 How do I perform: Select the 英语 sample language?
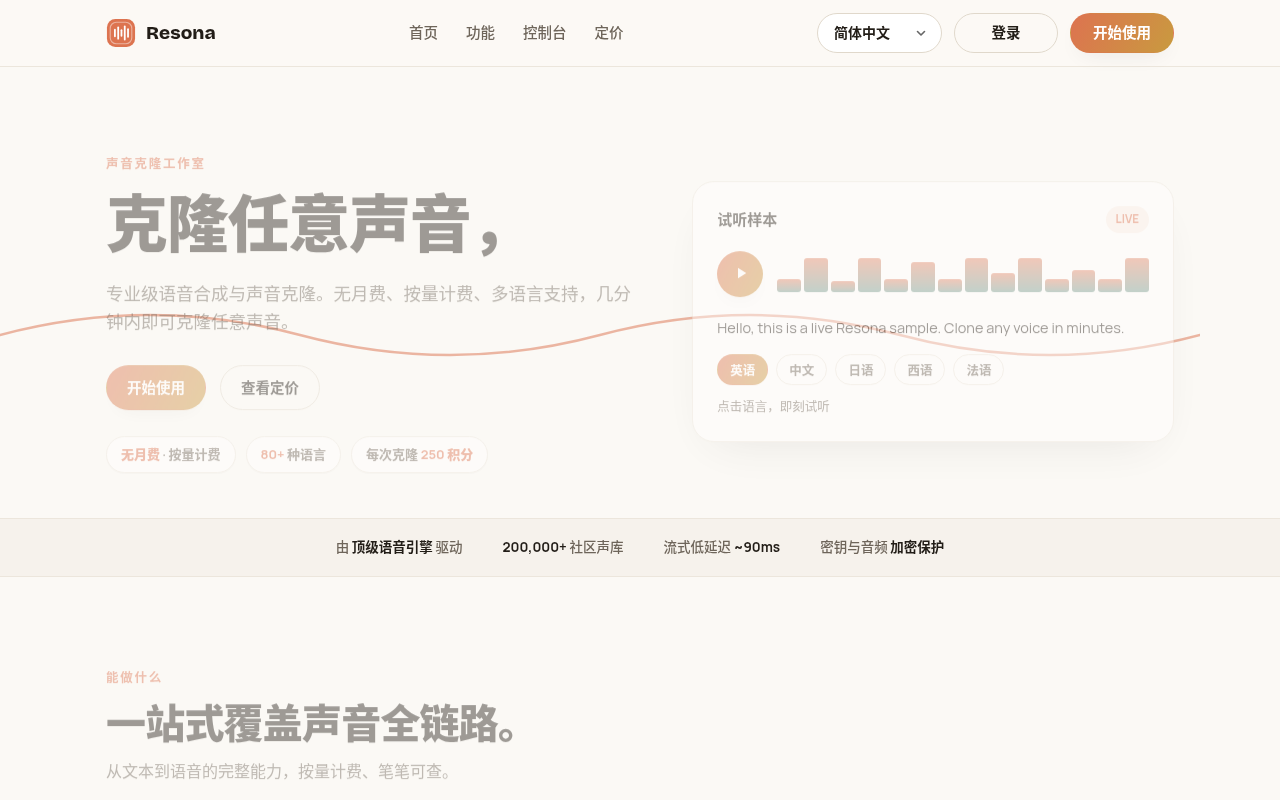pos(742,370)
